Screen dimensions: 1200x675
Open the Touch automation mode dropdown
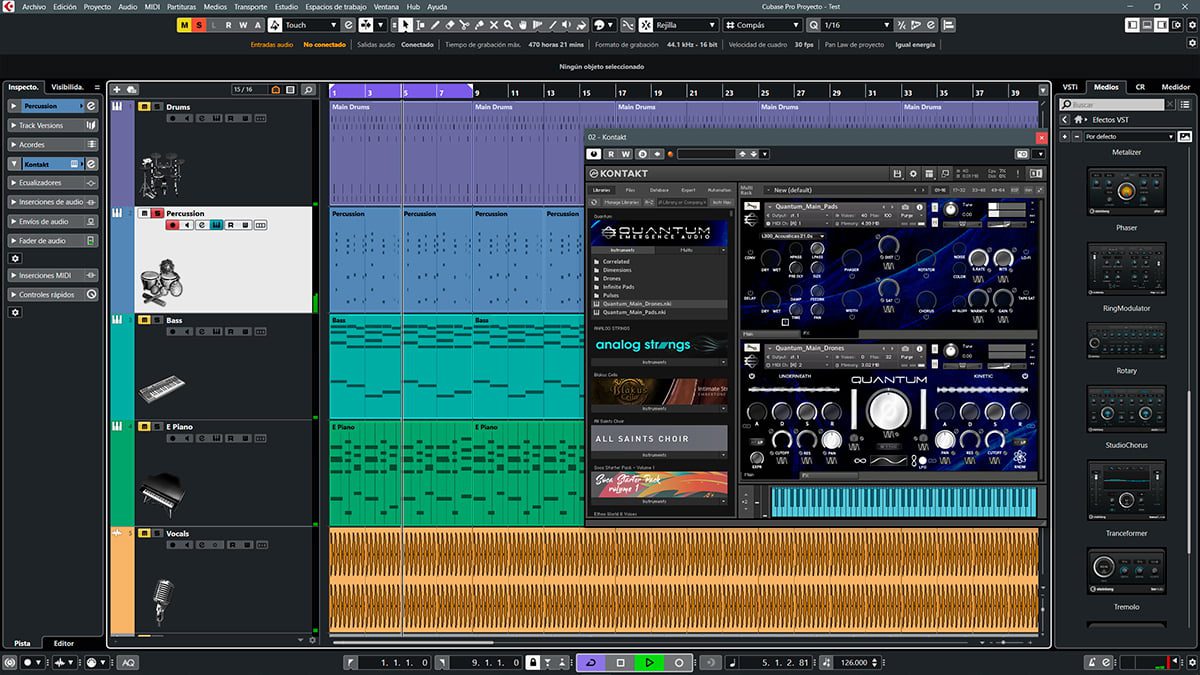(310, 25)
